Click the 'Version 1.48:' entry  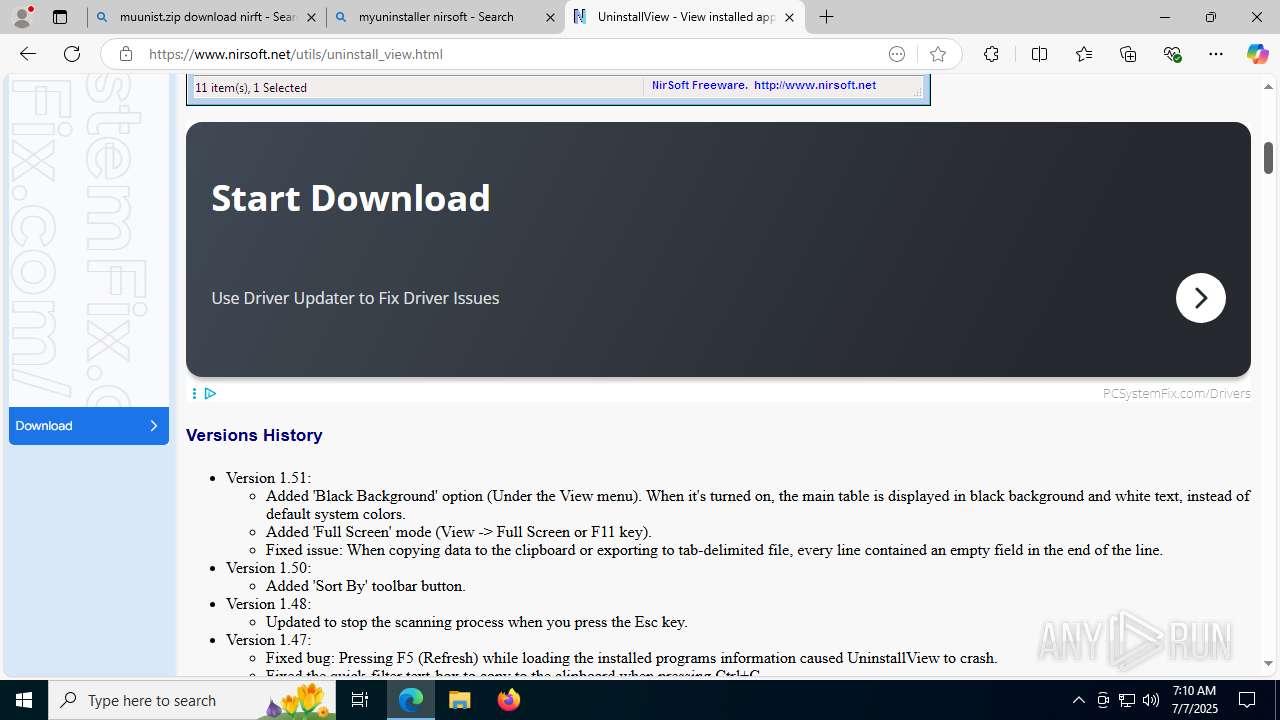click(x=268, y=604)
